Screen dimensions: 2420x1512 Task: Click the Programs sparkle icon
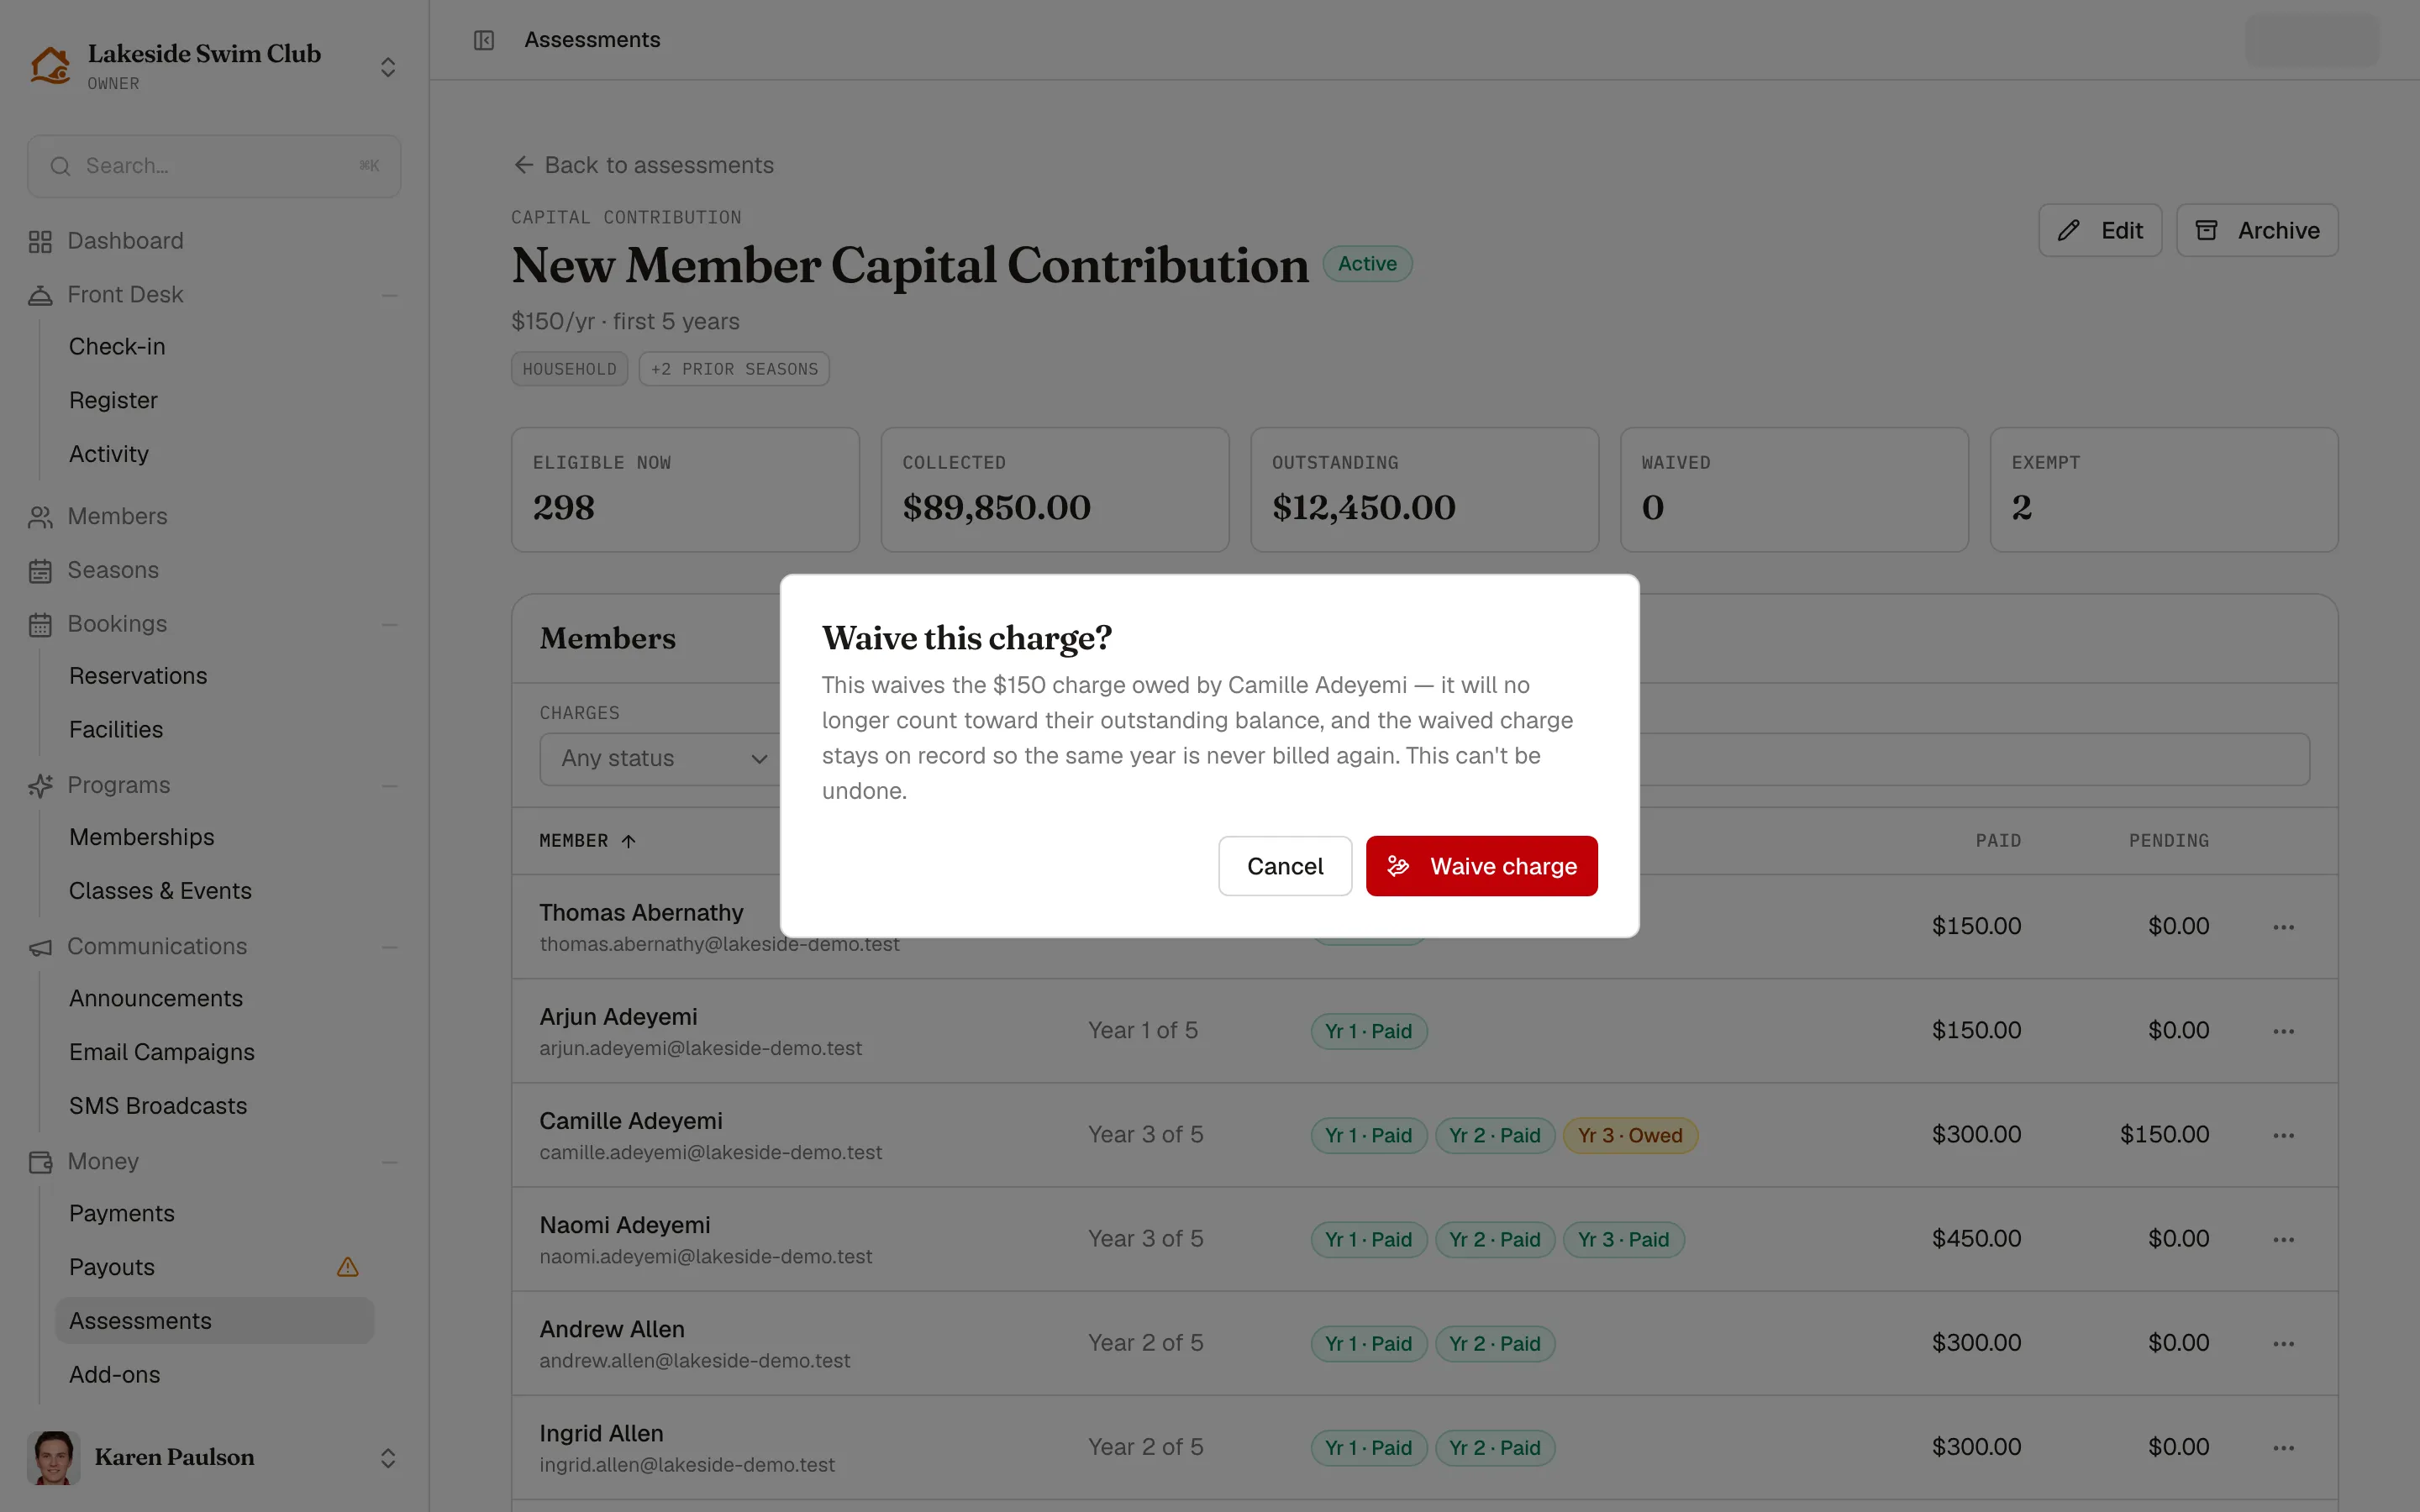pyautogui.click(x=40, y=786)
